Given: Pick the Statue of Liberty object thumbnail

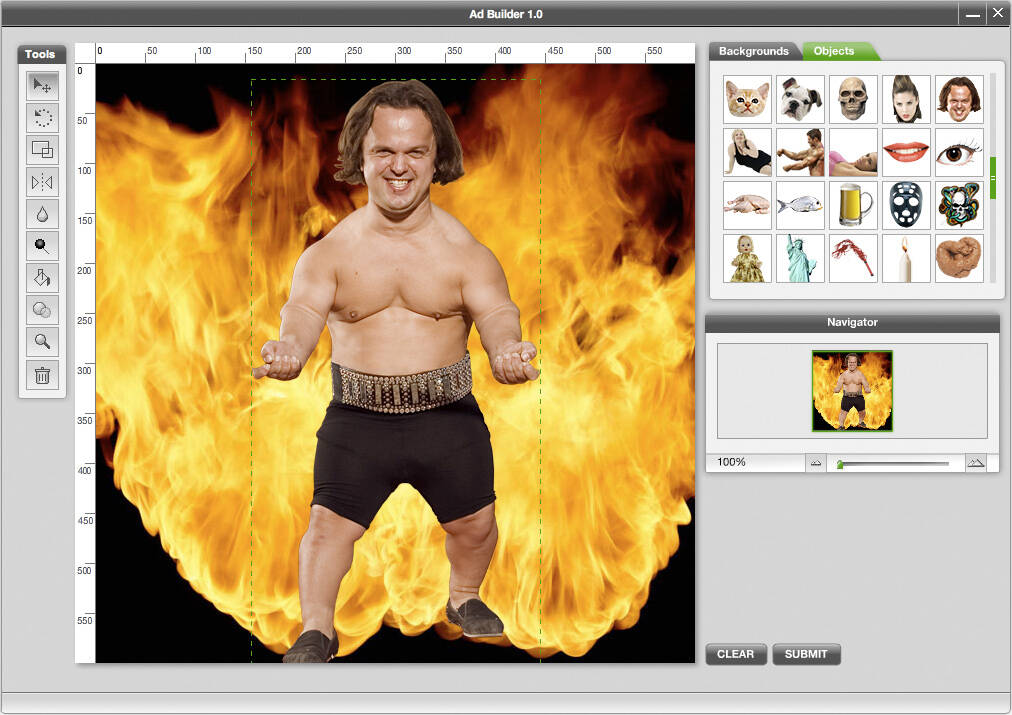Looking at the screenshot, I should tap(801, 258).
